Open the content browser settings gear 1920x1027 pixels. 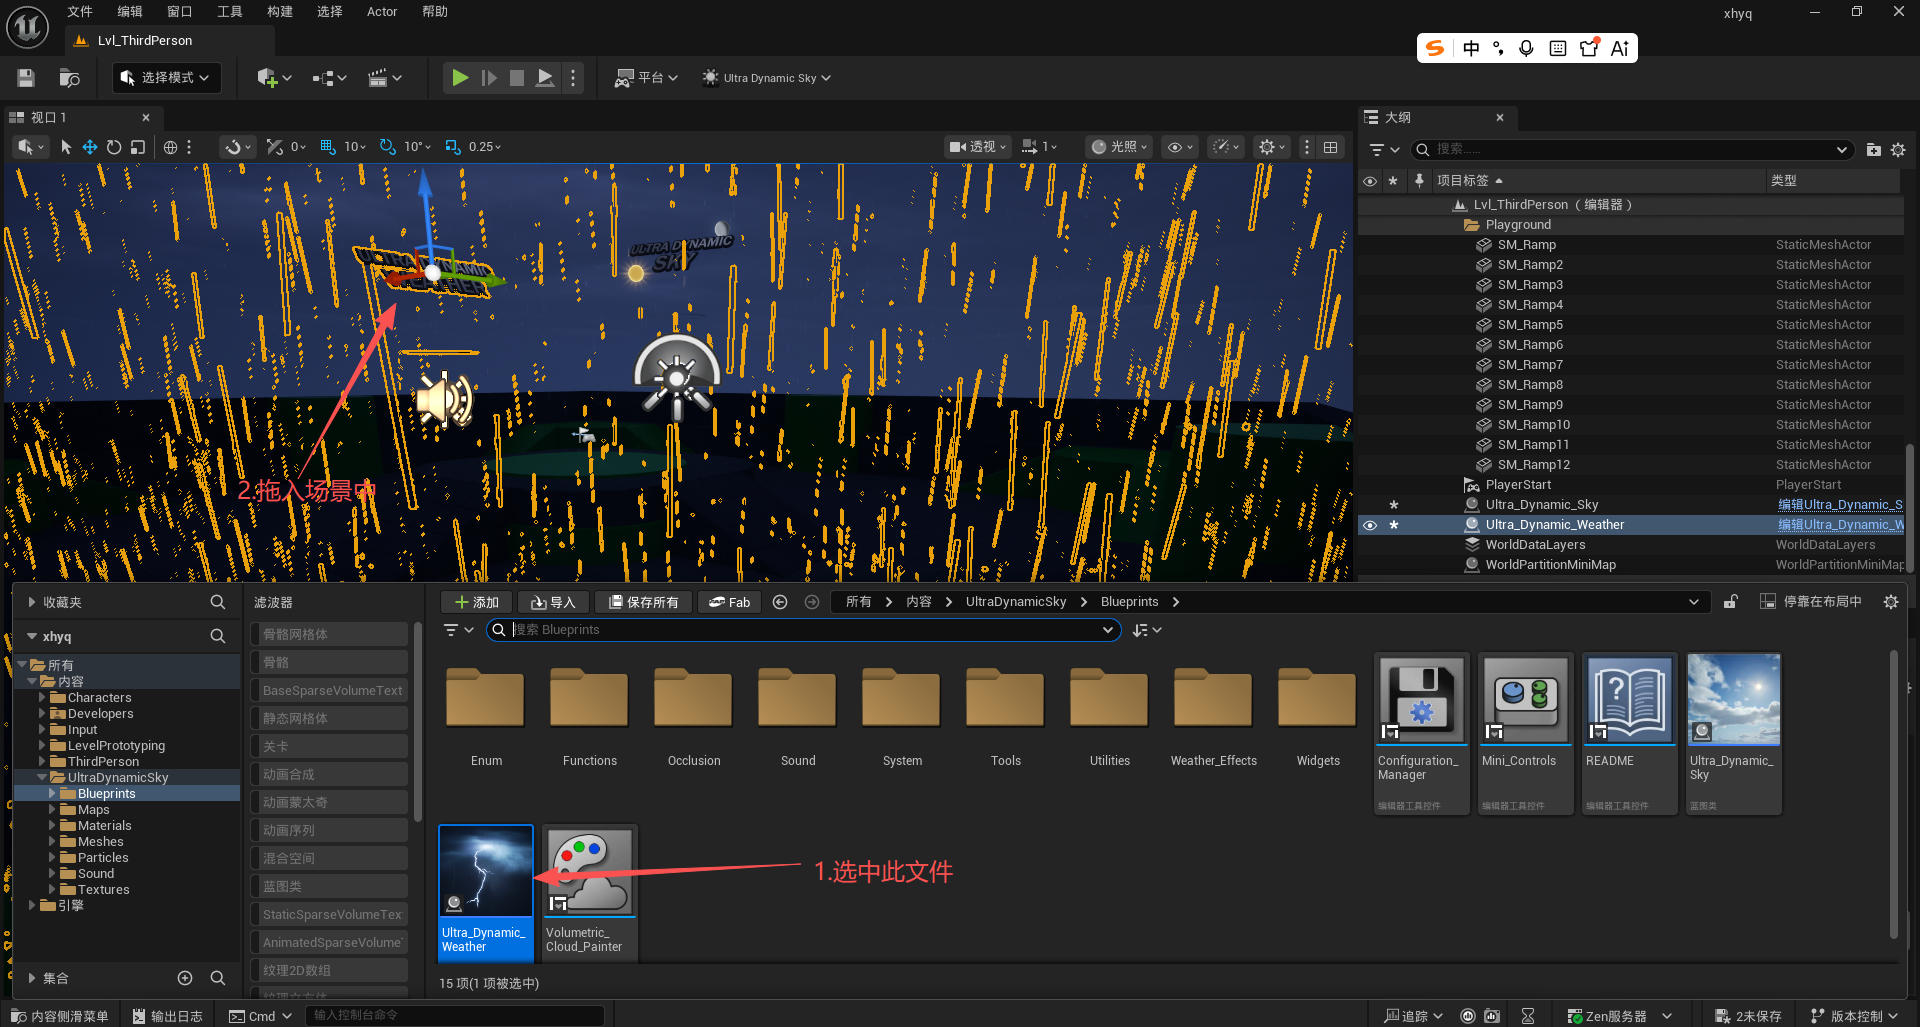[x=1891, y=602]
